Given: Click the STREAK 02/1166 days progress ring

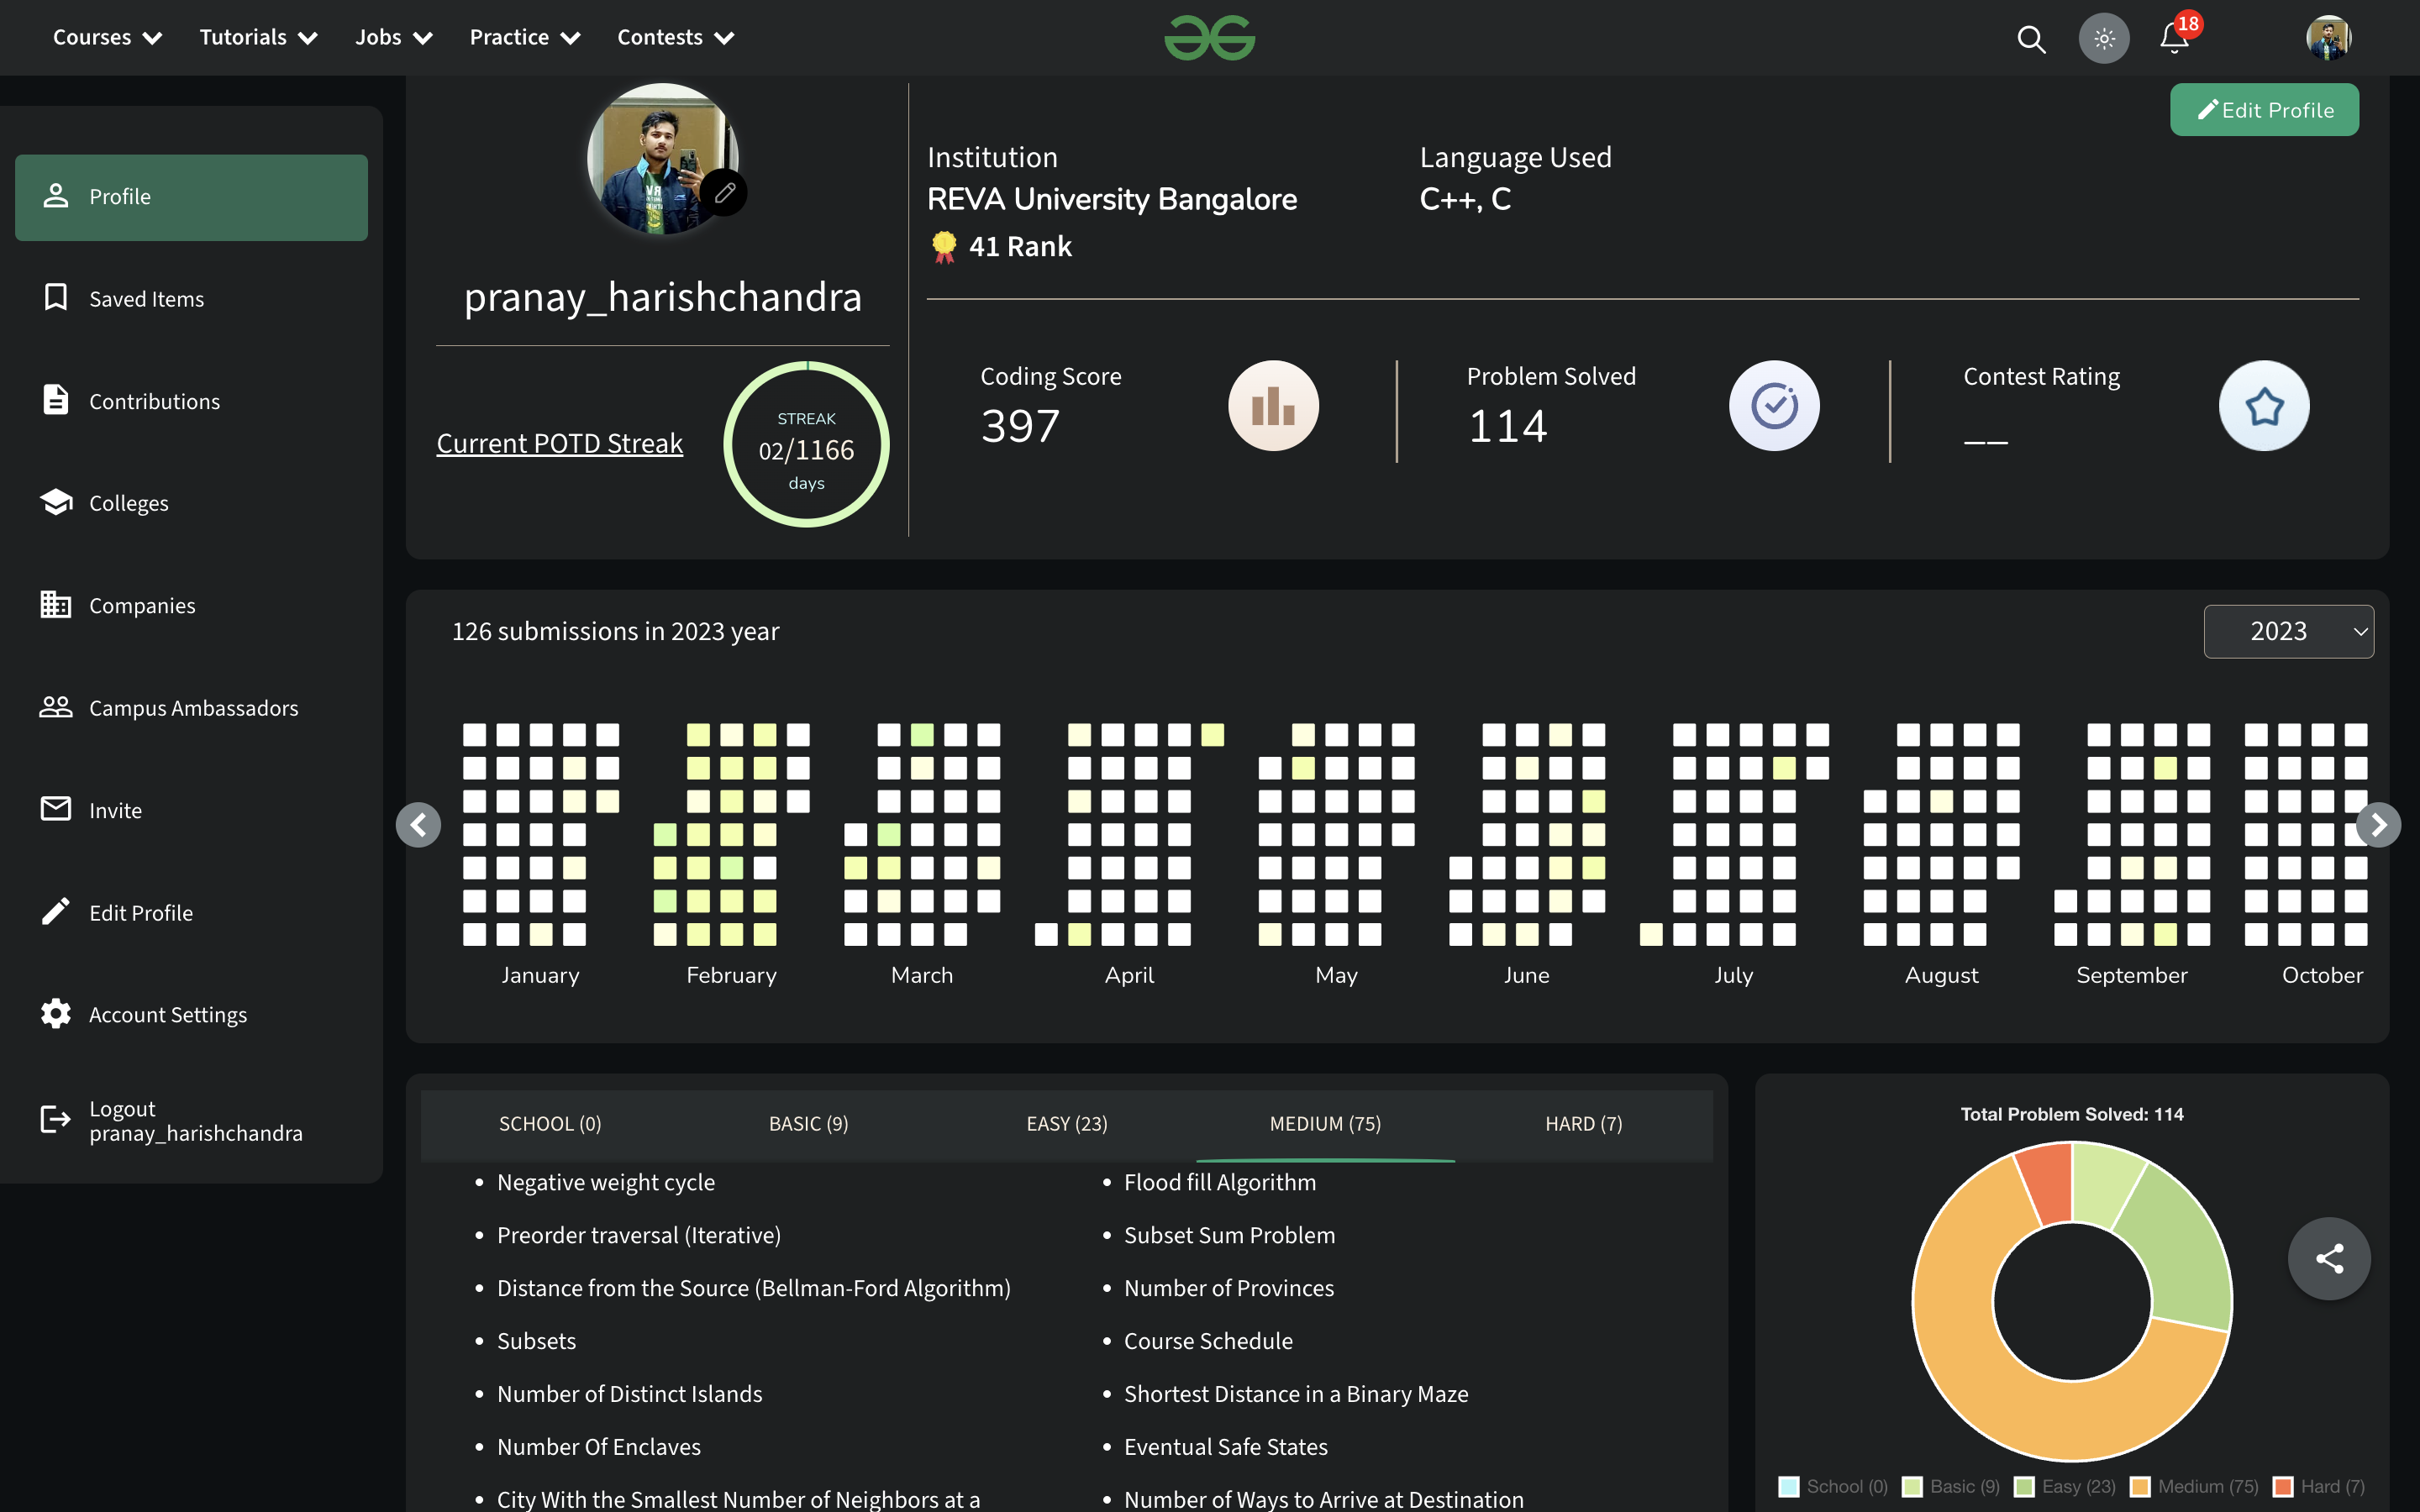Looking at the screenshot, I should click(x=806, y=444).
